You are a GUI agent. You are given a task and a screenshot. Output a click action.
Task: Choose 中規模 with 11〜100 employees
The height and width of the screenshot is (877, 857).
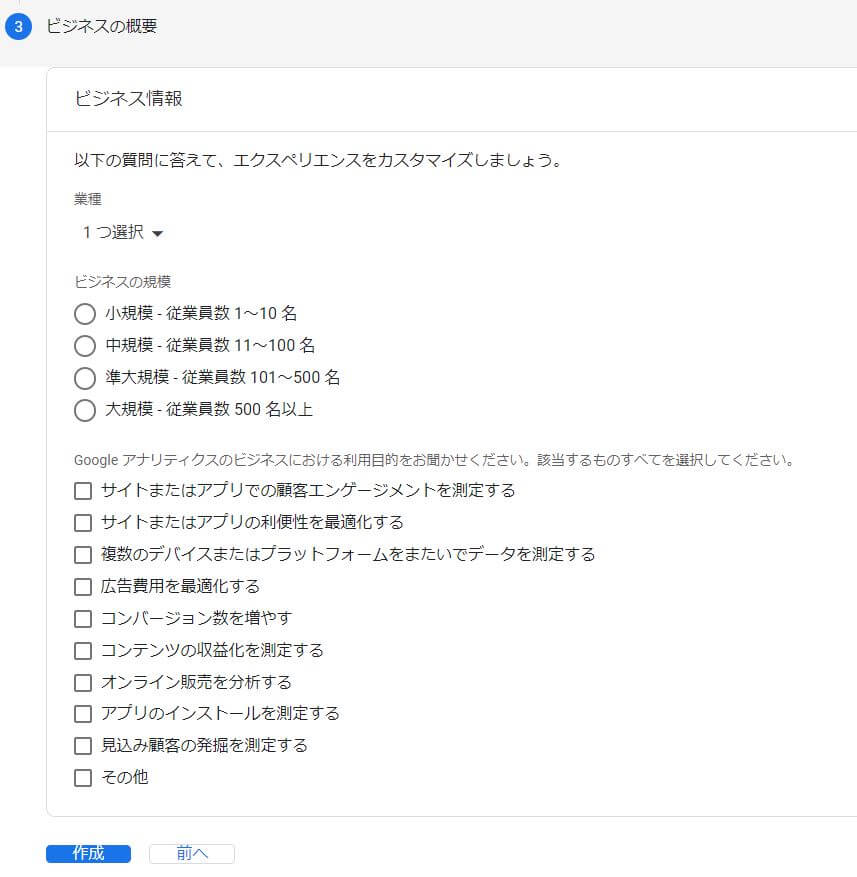point(85,345)
